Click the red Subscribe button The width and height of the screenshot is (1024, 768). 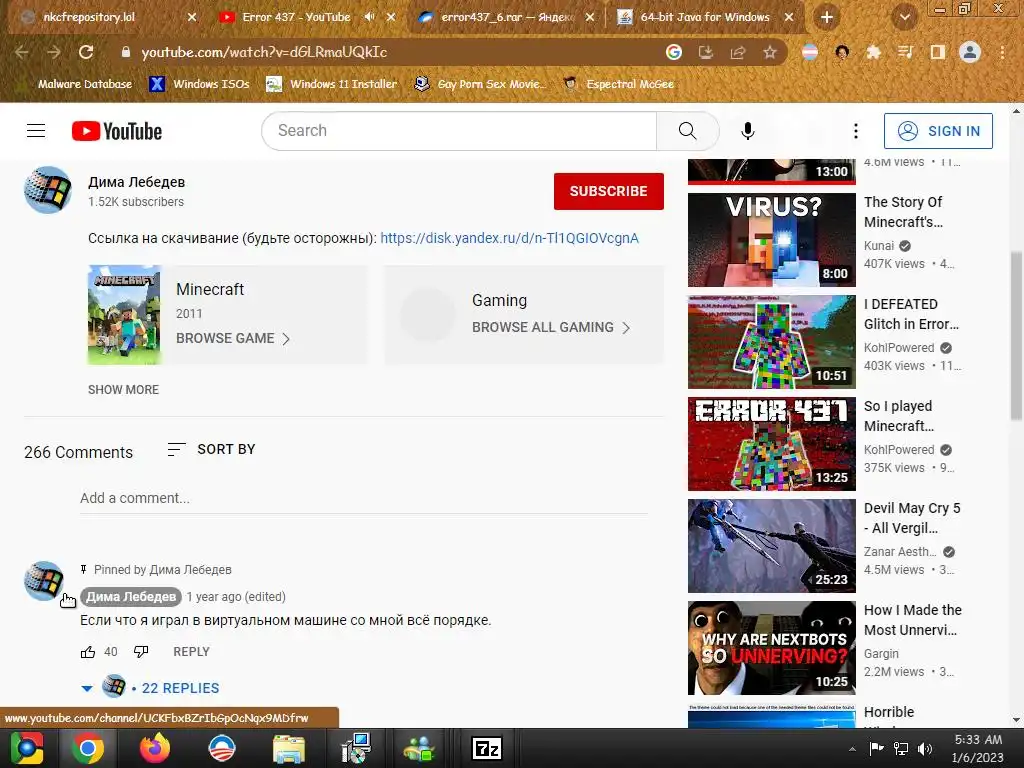(x=609, y=191)
